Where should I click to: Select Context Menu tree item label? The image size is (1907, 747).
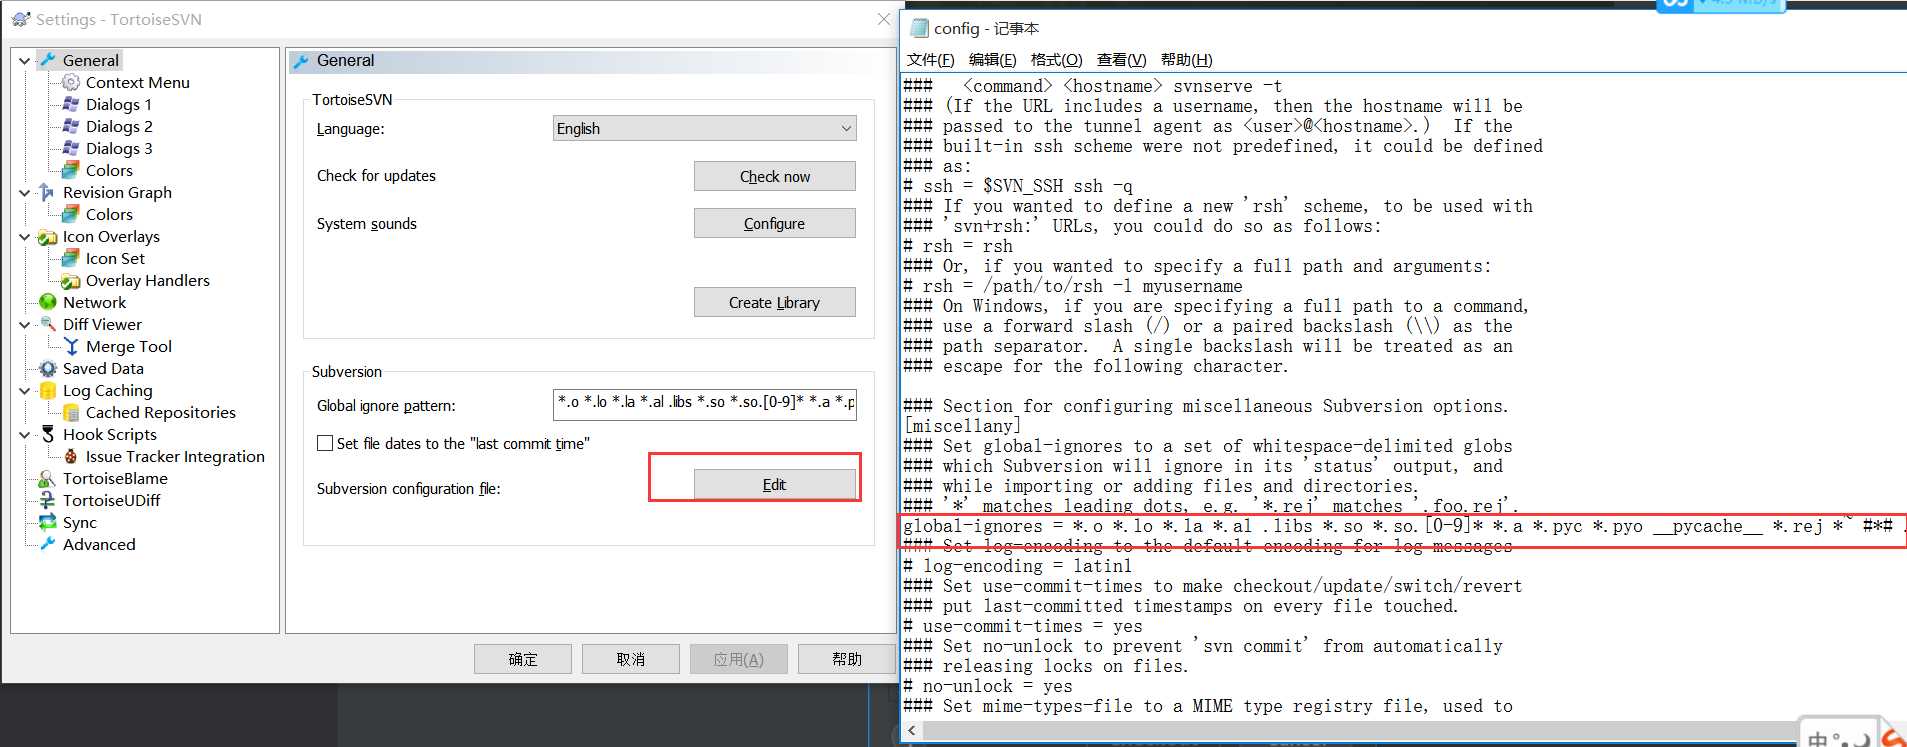pos(138,82)
